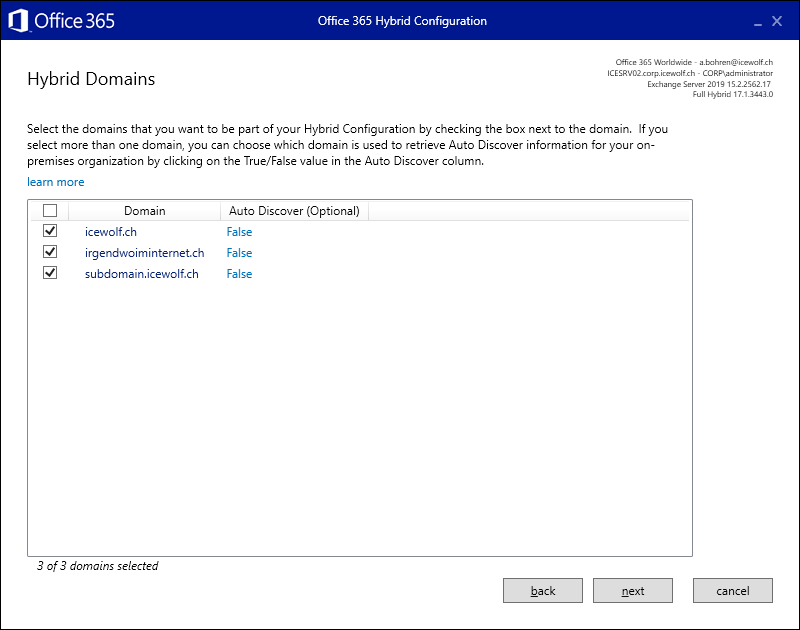800x630 pixels.
Task: Click the '3 of 3 domains selected' status text
Action: 97,566
